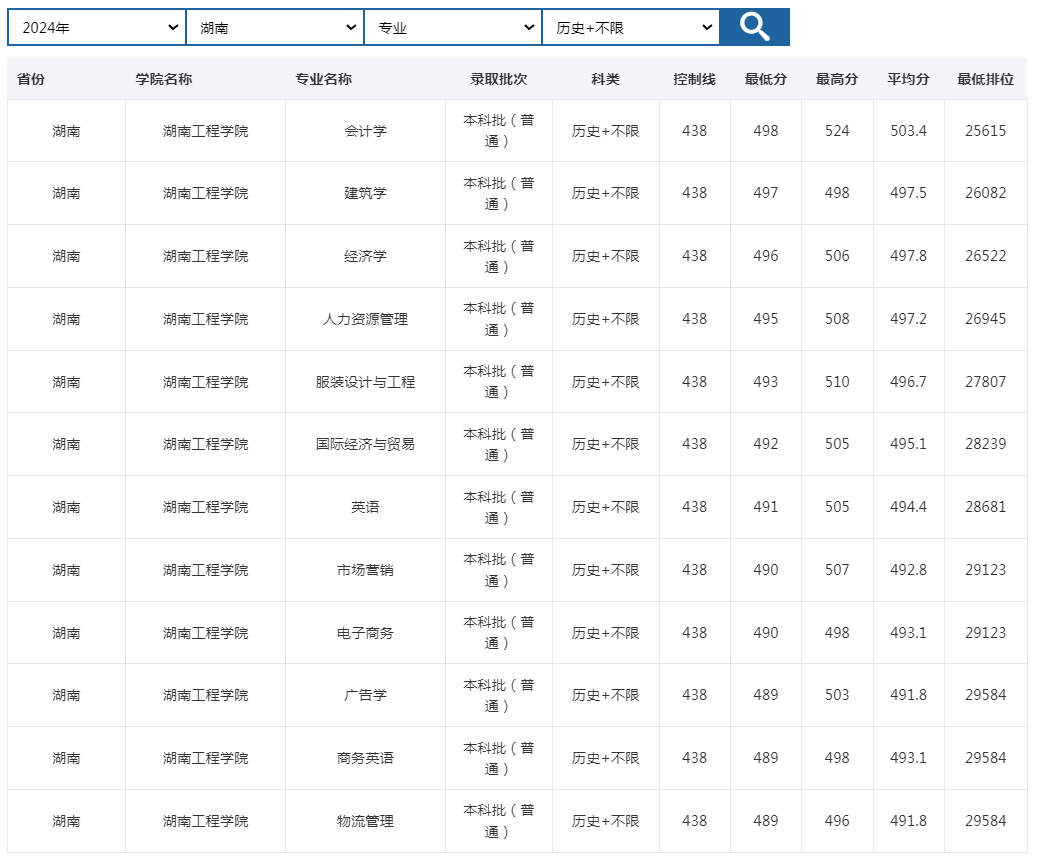Screen dimensions: 1037x860
Task: Click control line 438 in 商务英语 row
Action: (694, 758)
